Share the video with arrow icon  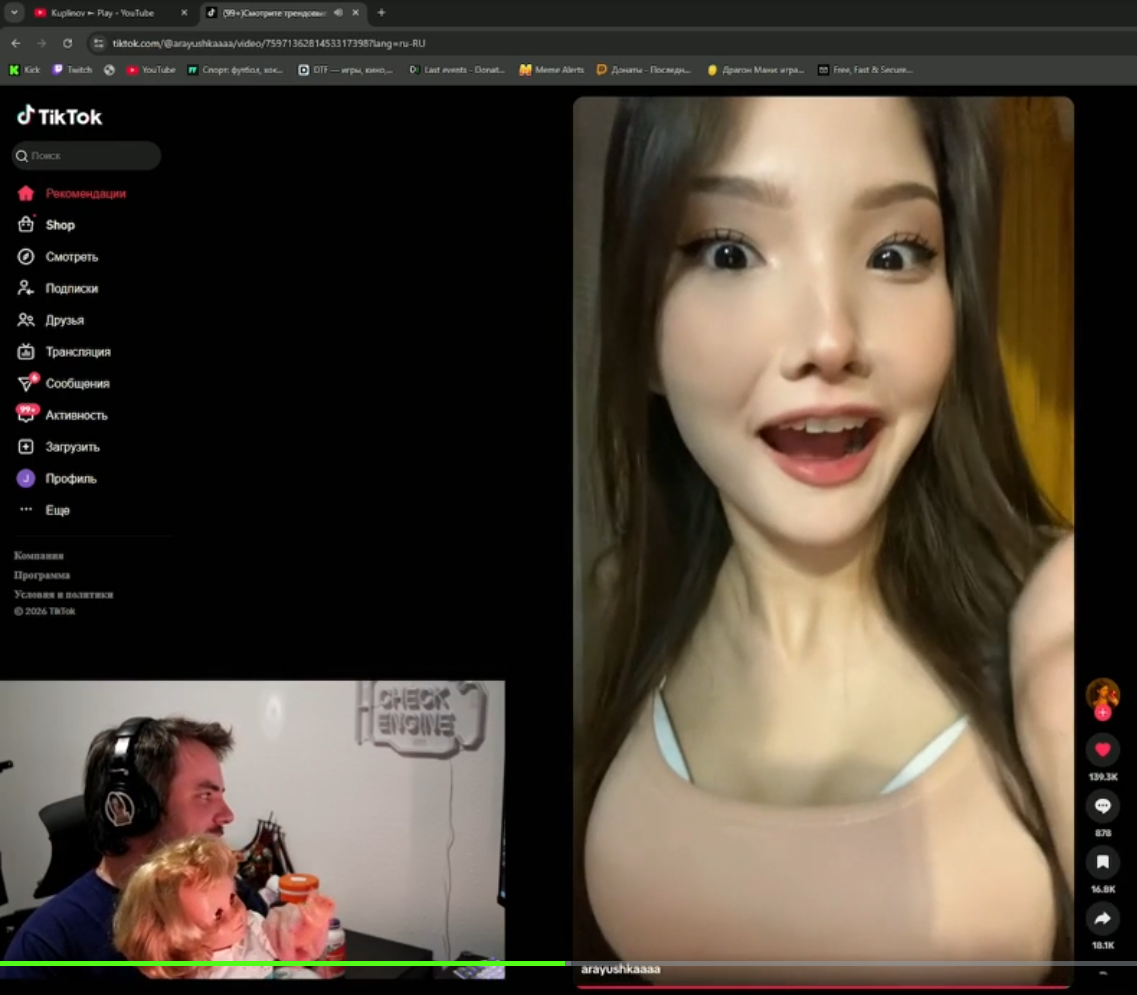click(1102, 918)
